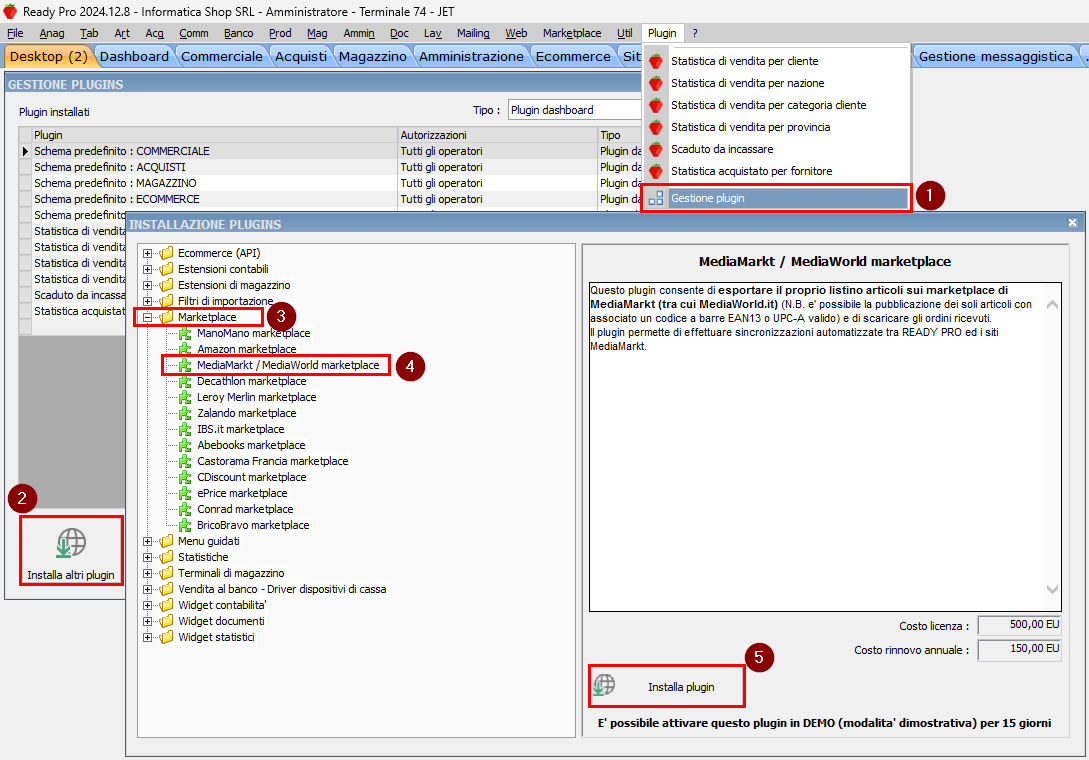
Task: Click the strawberry icon beside Statistica di vendita per cliente
Action: [656, 61]
